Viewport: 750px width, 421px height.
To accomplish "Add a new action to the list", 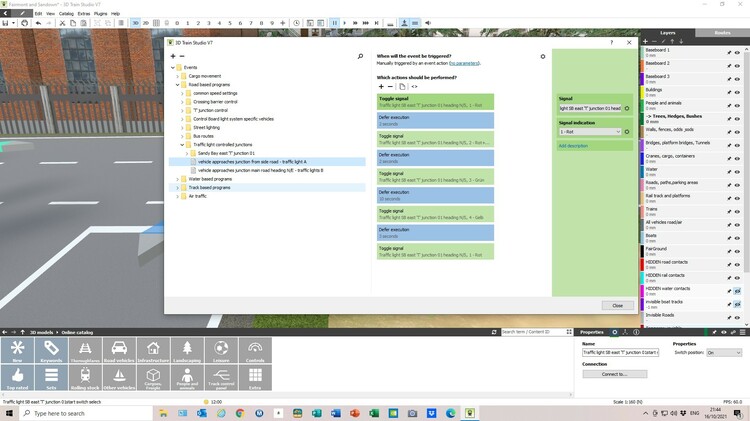I will click(381, 87).
